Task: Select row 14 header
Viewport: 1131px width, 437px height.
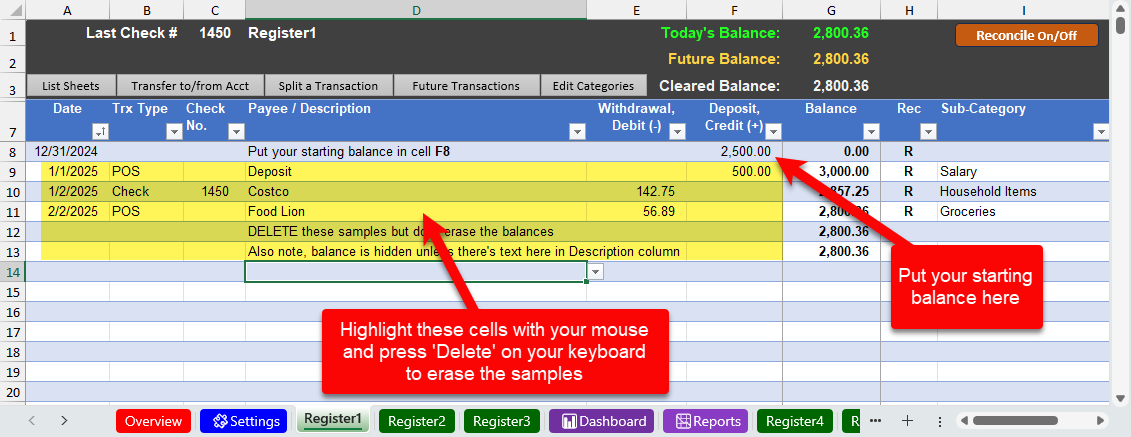Action: click(x=12, y=272)
